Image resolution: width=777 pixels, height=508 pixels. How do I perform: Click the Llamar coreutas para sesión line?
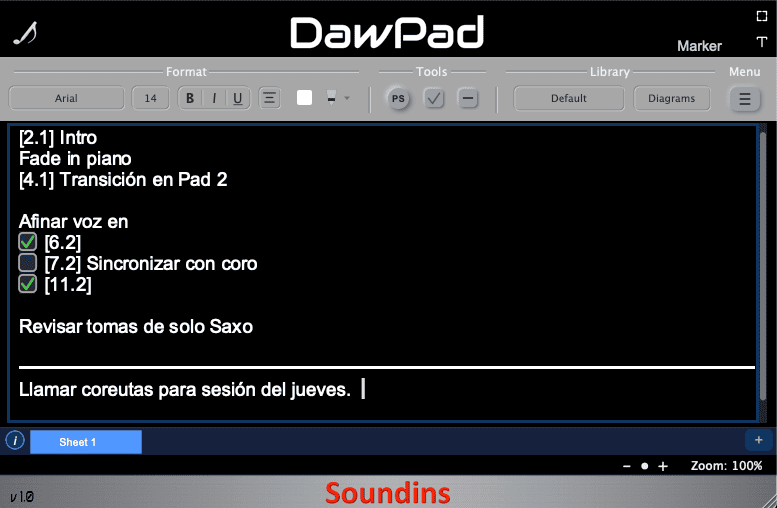(185, 390)
